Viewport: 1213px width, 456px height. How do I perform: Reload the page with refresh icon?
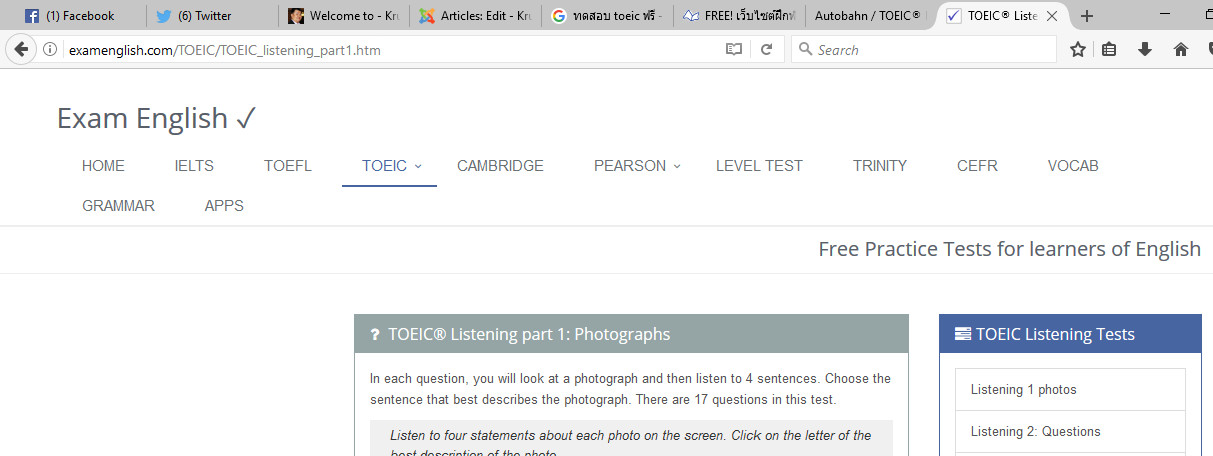point(766,49)
